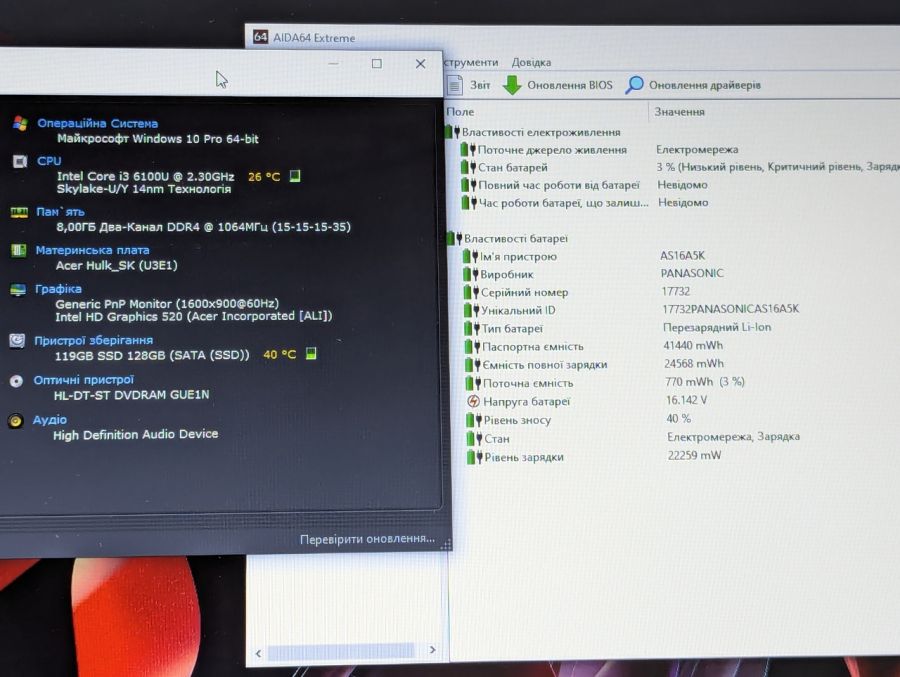Viewport: 900px width, 677px height.
Task: Click the Звіт report button
Action: tap(480, 85)
